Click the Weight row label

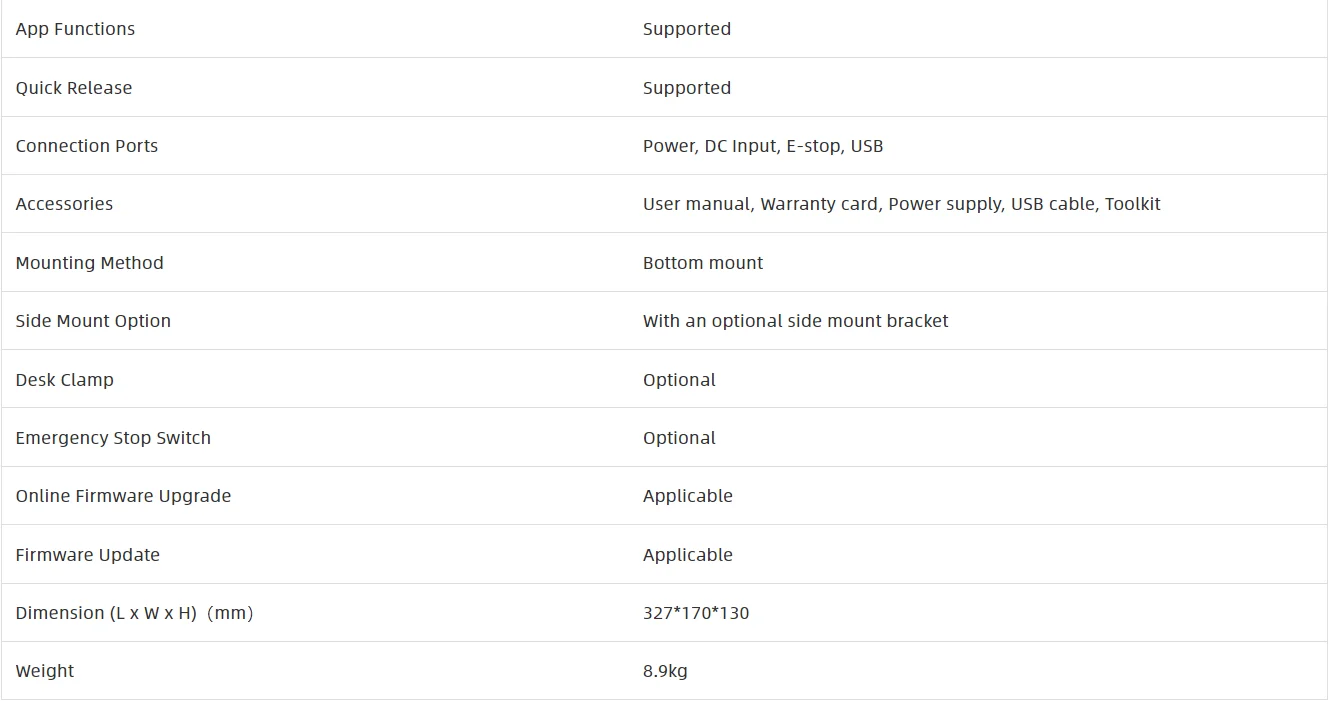point(45,671)
